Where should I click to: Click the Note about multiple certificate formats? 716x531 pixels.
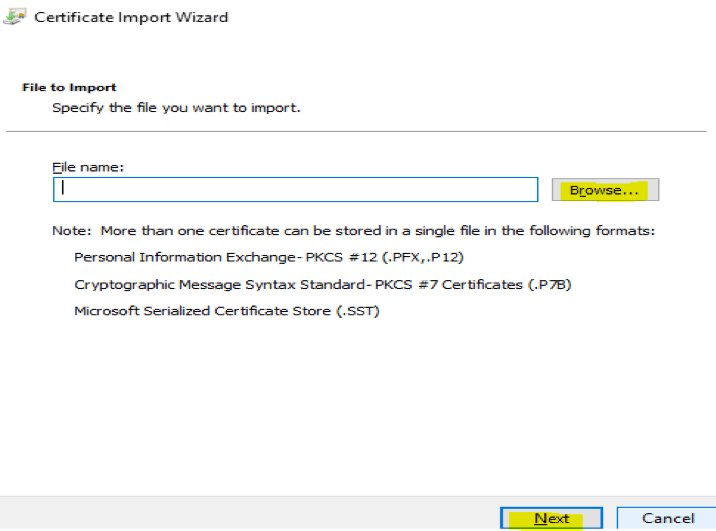tap(353, 231)
